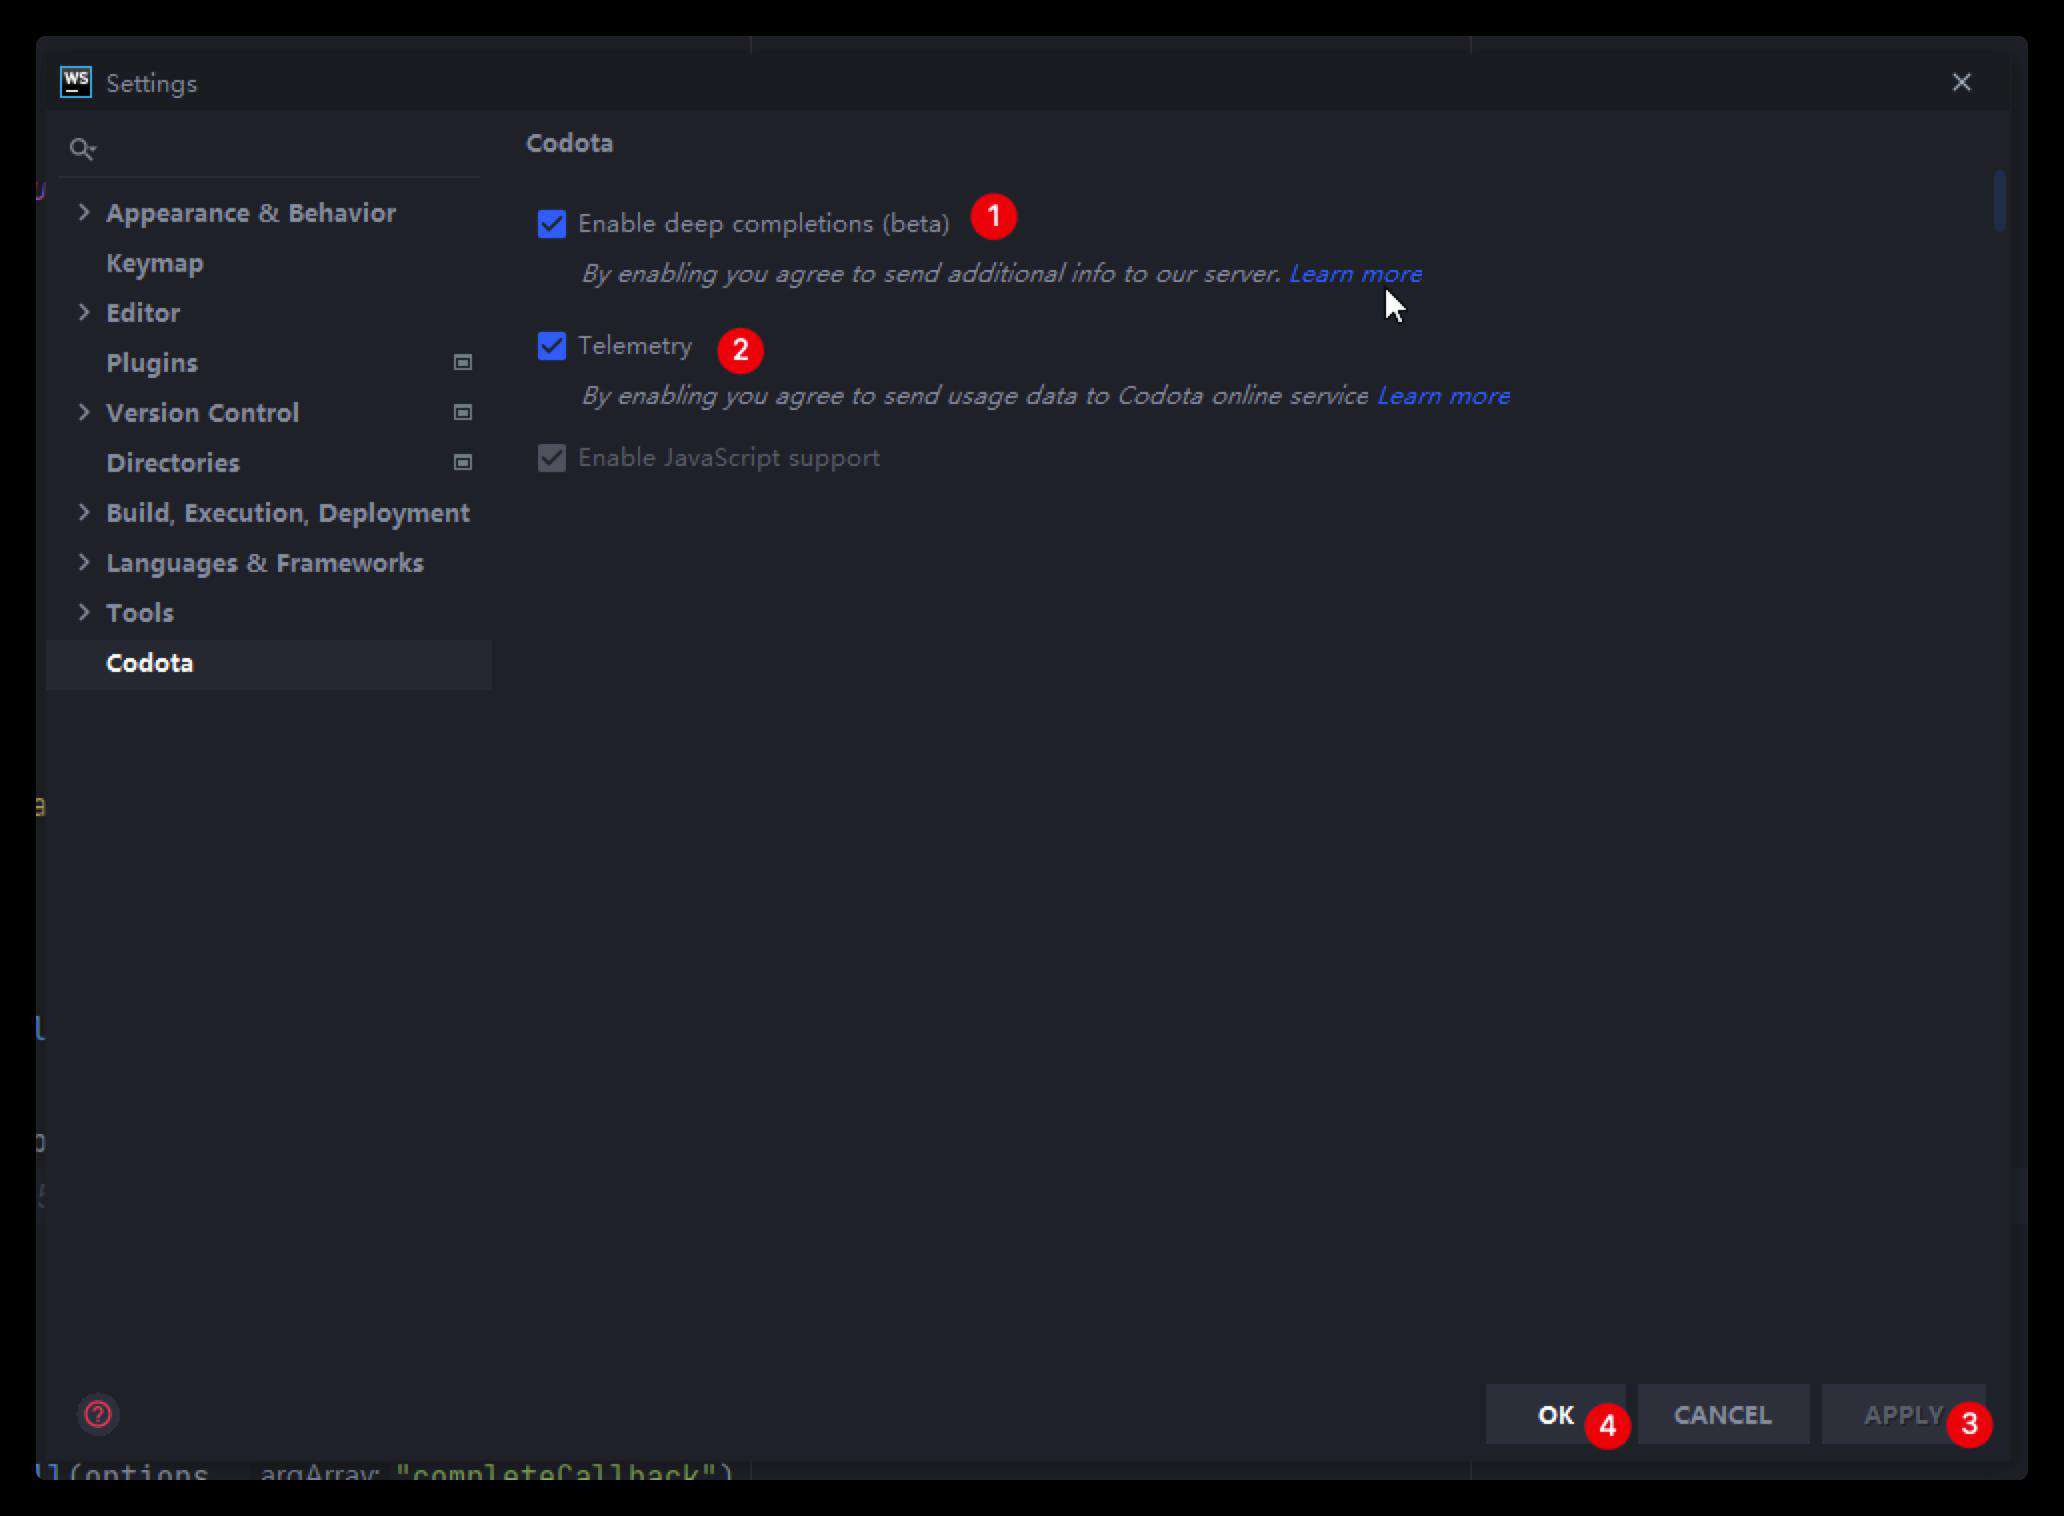Click the Apply button
2064x1516 pixels.
point(1904,1415)
